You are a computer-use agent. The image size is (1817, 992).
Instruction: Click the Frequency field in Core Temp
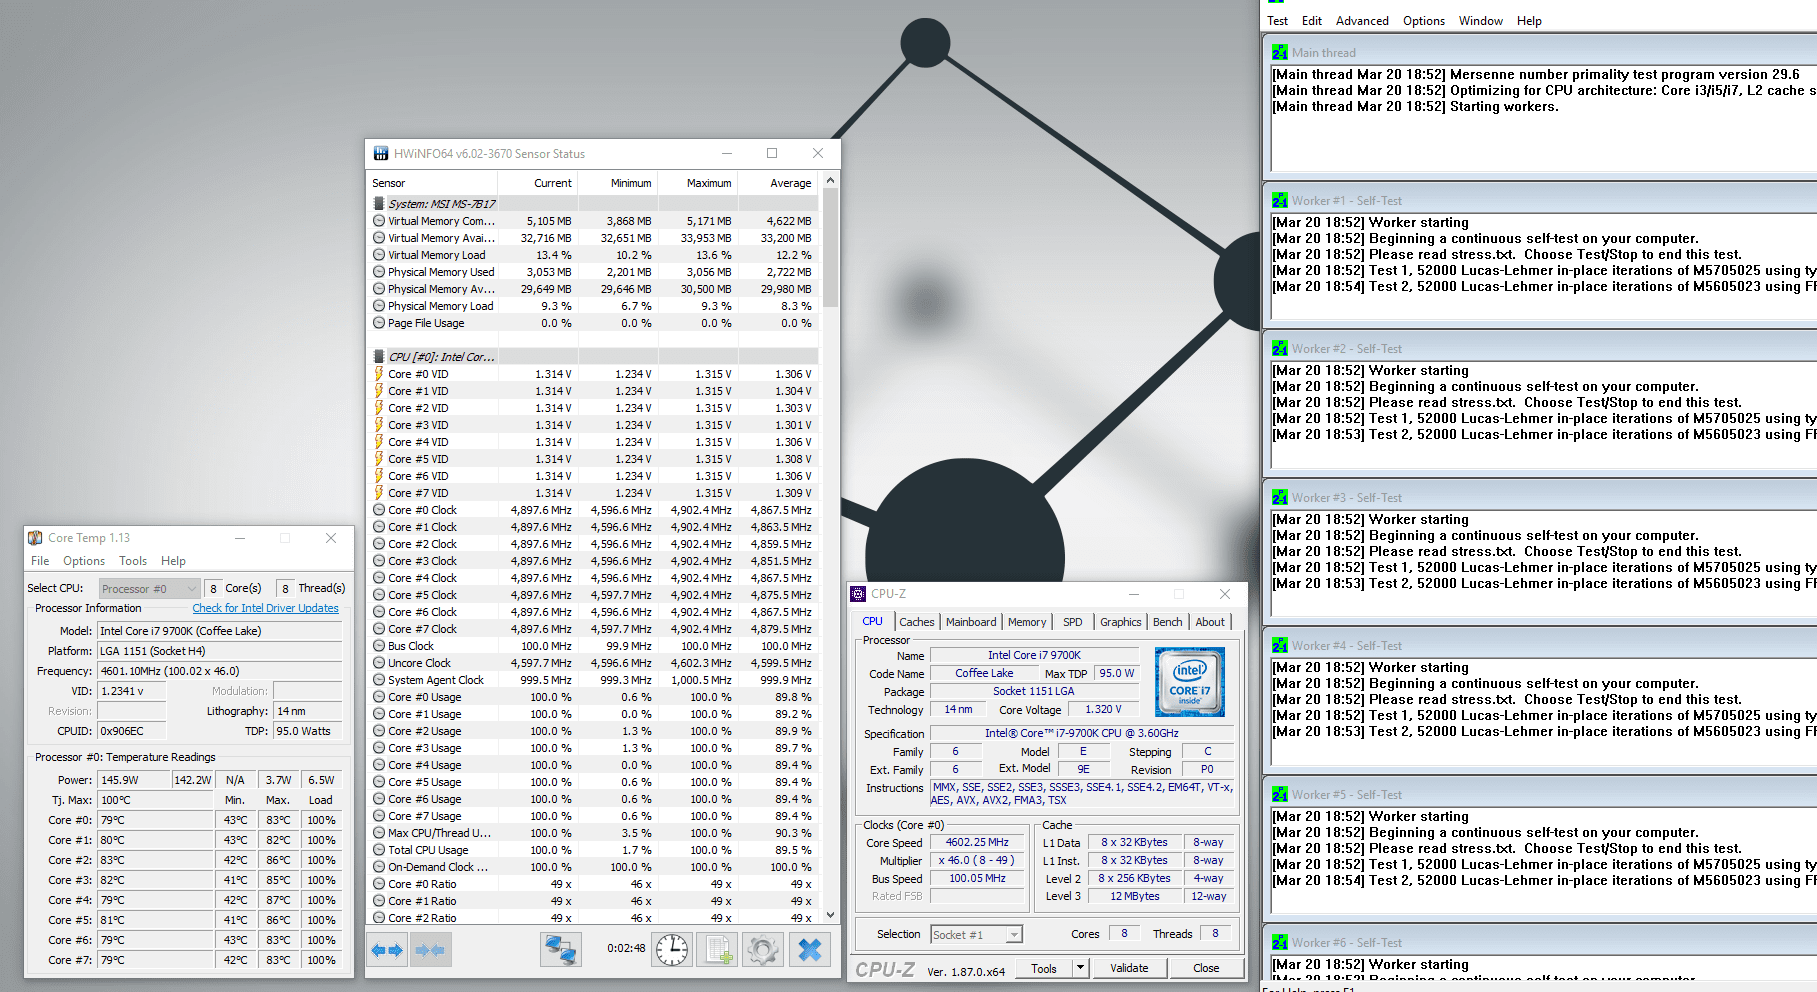click(219, 671)
